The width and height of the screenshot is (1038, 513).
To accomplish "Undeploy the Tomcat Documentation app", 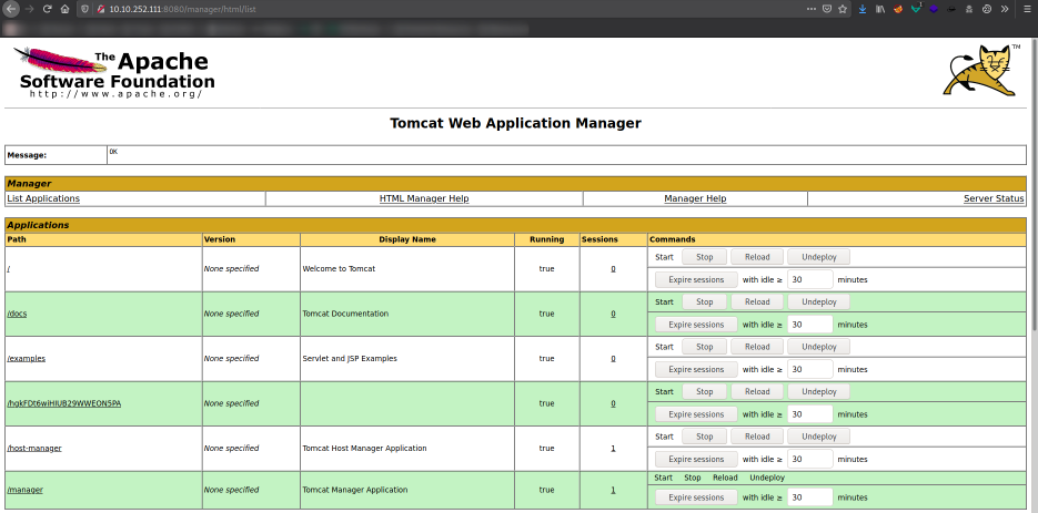I will tap(819, 302).
